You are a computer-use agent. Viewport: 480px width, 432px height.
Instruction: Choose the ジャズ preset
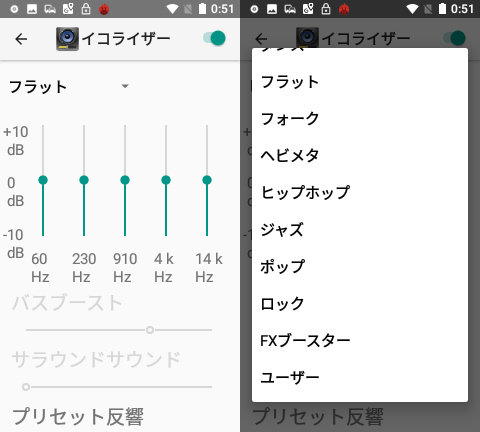pos(360,230)
